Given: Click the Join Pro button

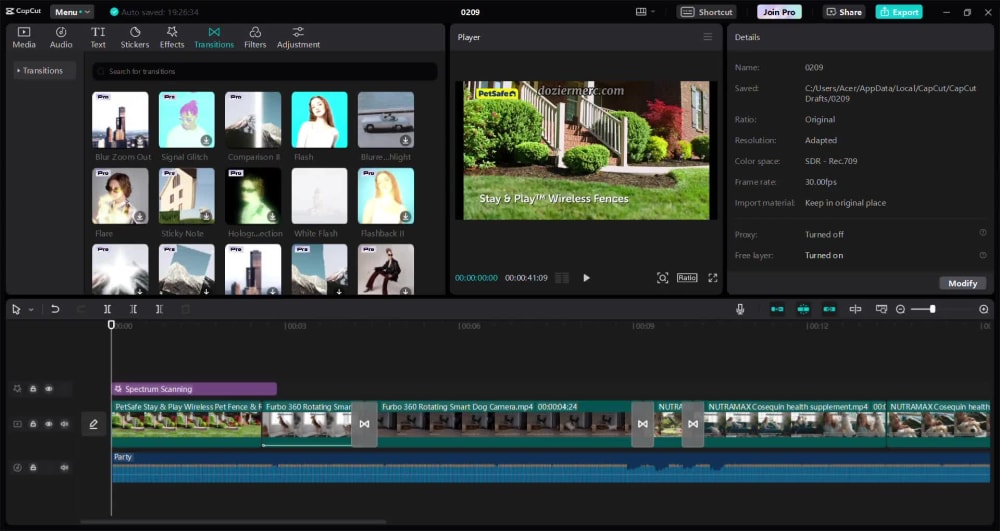Looking at the screenshot, I should (x=779, y=12).
